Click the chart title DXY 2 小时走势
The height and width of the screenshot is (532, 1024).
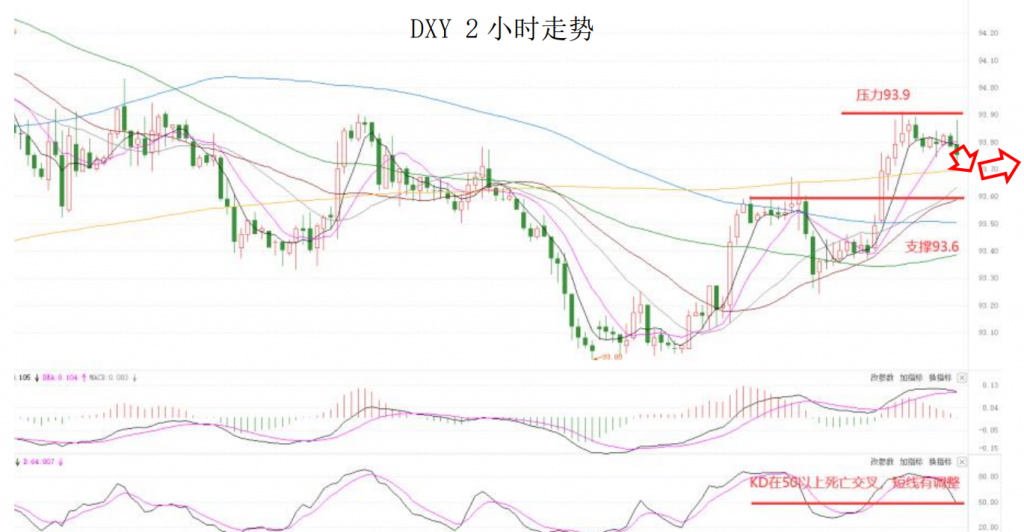(x=502, y=29)
